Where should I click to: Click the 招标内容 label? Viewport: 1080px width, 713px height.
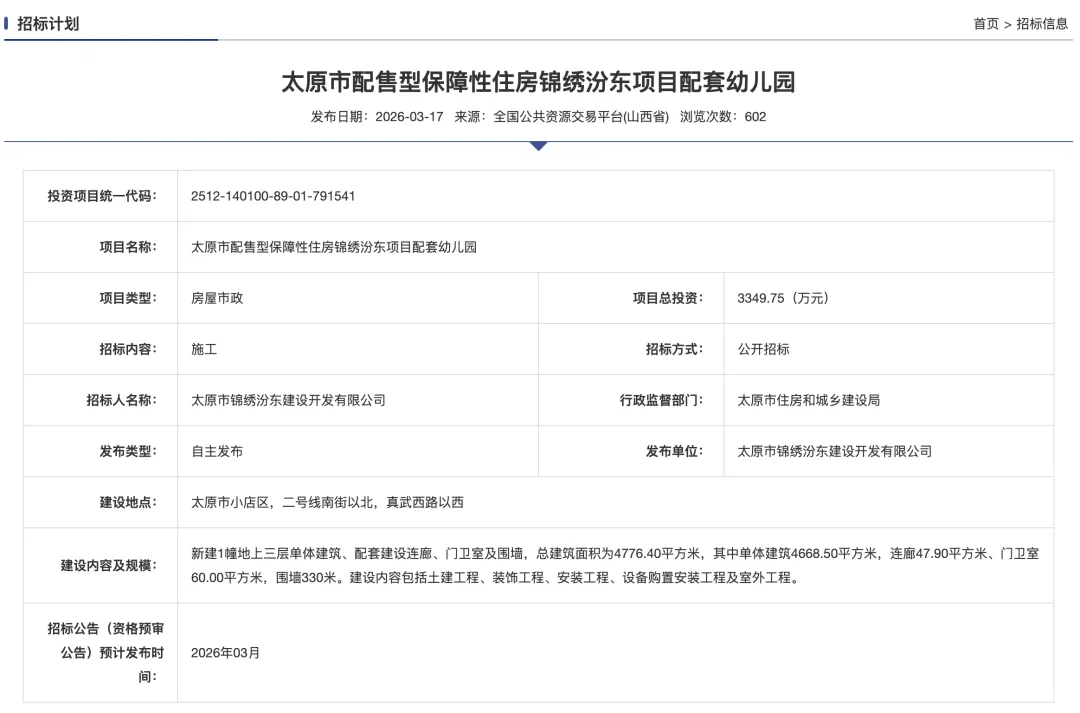[128, 349]
